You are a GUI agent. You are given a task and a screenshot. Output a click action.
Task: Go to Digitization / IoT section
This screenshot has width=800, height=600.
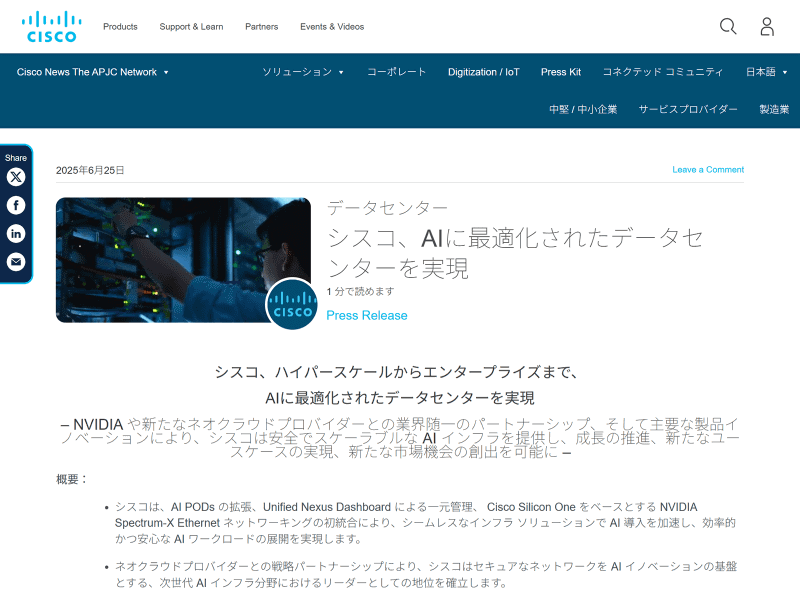[484, 72]
